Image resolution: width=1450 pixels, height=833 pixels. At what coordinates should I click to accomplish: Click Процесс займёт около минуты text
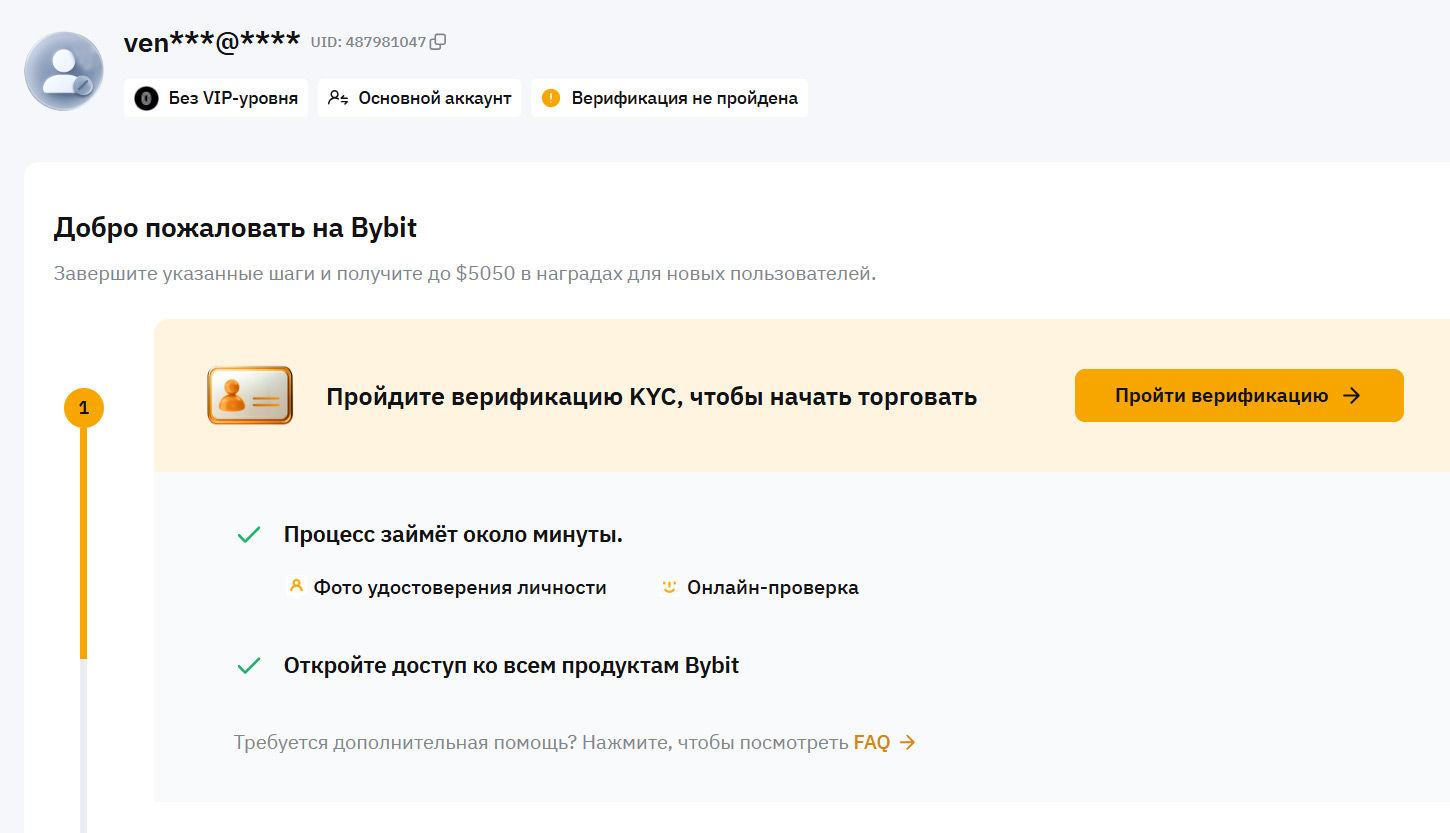pos(453,535)
